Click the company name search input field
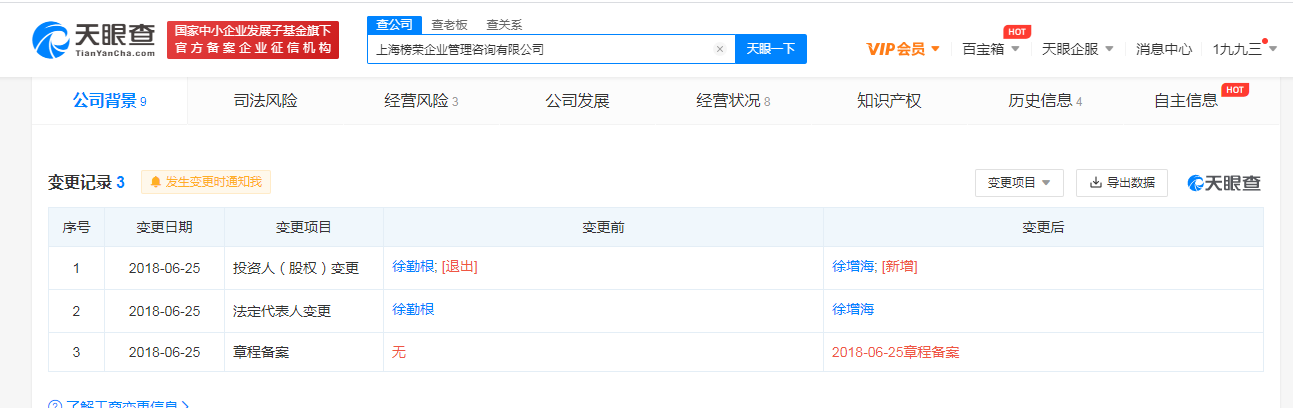 point(540,48)
